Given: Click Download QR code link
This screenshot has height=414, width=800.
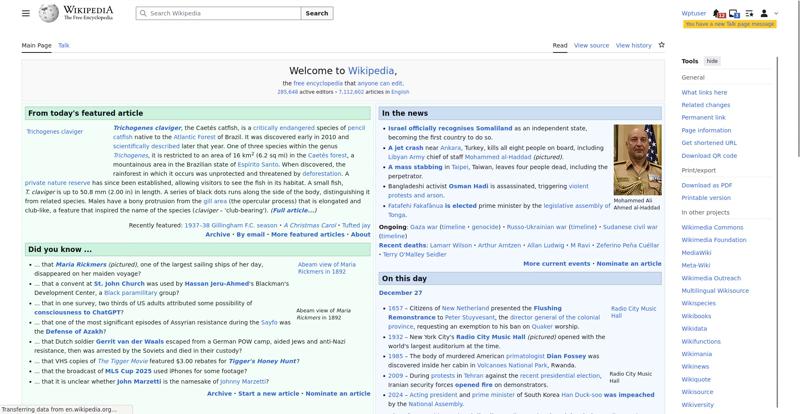Looking at the screenshot, I should 709,156.
